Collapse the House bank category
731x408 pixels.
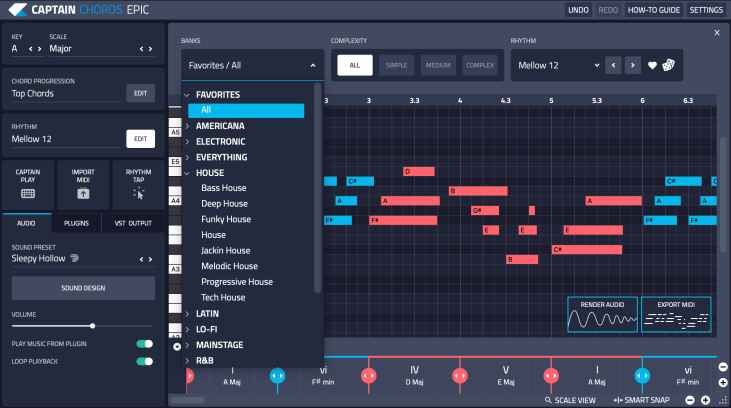pyautogui.click(x=187, y=173)
